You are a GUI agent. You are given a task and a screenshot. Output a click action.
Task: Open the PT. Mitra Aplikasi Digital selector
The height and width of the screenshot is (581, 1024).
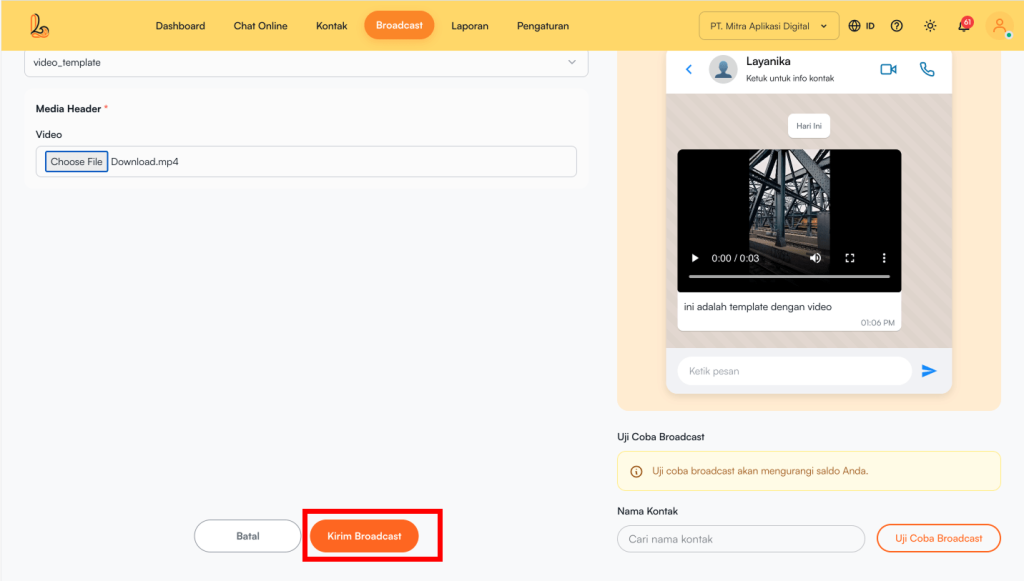click(x=768, y=26)
